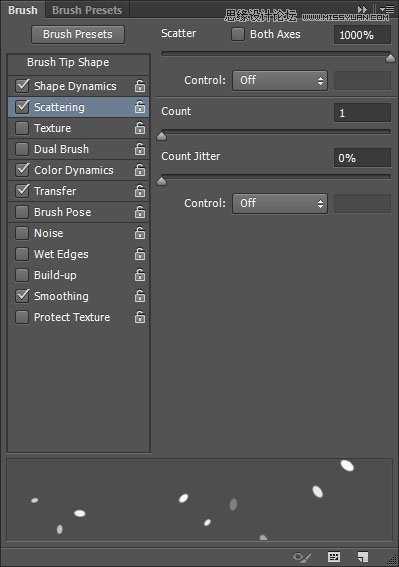Image resolution: width=399 pixels, height=567 pixels.
Task: Click the Count Jitter slider handle
Action: (x=162, y=181)
